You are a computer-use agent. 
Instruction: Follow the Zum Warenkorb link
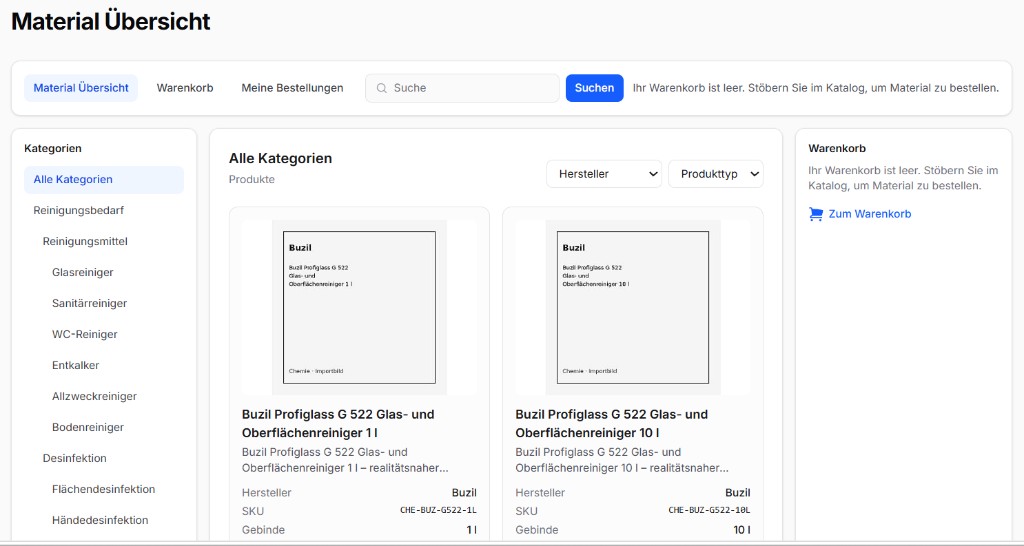(869, 214)
